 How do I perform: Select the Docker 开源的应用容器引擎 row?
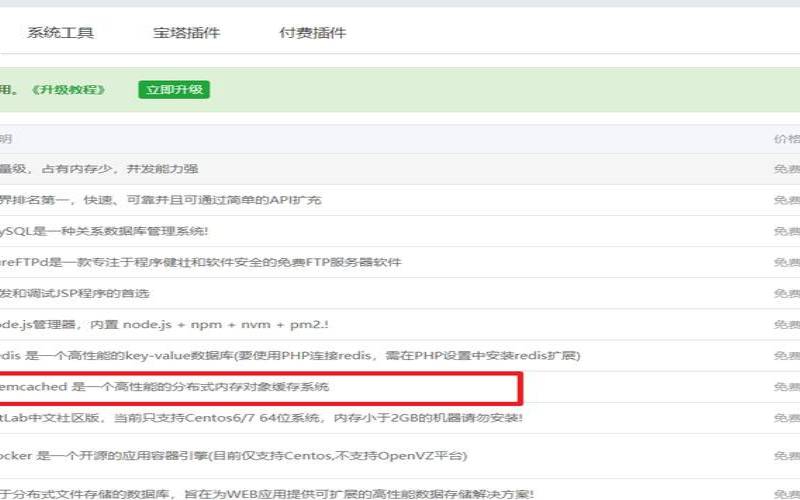[232, 455]
